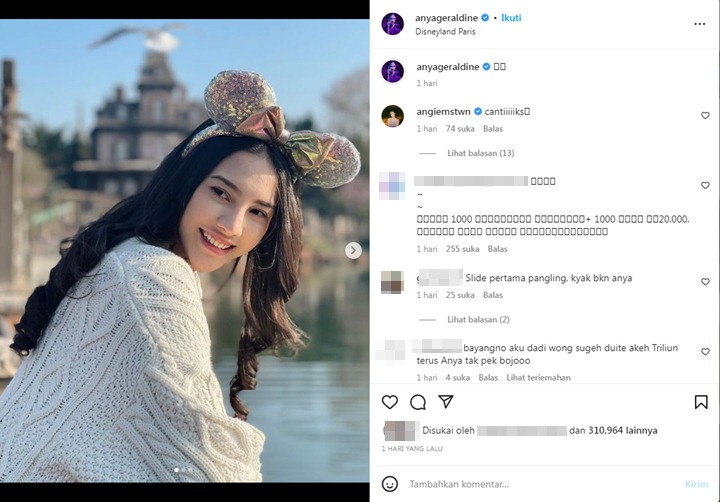View 4 suka likes list
The image size is (720, 502).
[457, 378]
